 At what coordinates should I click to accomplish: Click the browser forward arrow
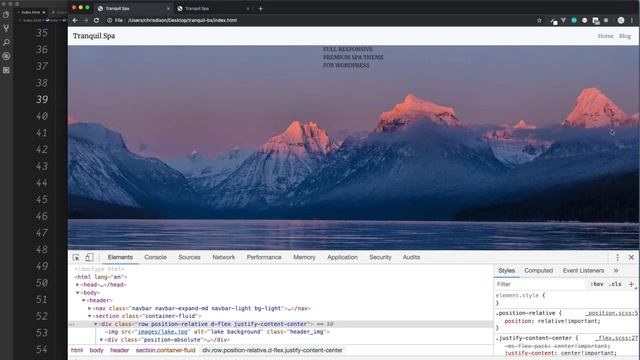click(86, 20)
